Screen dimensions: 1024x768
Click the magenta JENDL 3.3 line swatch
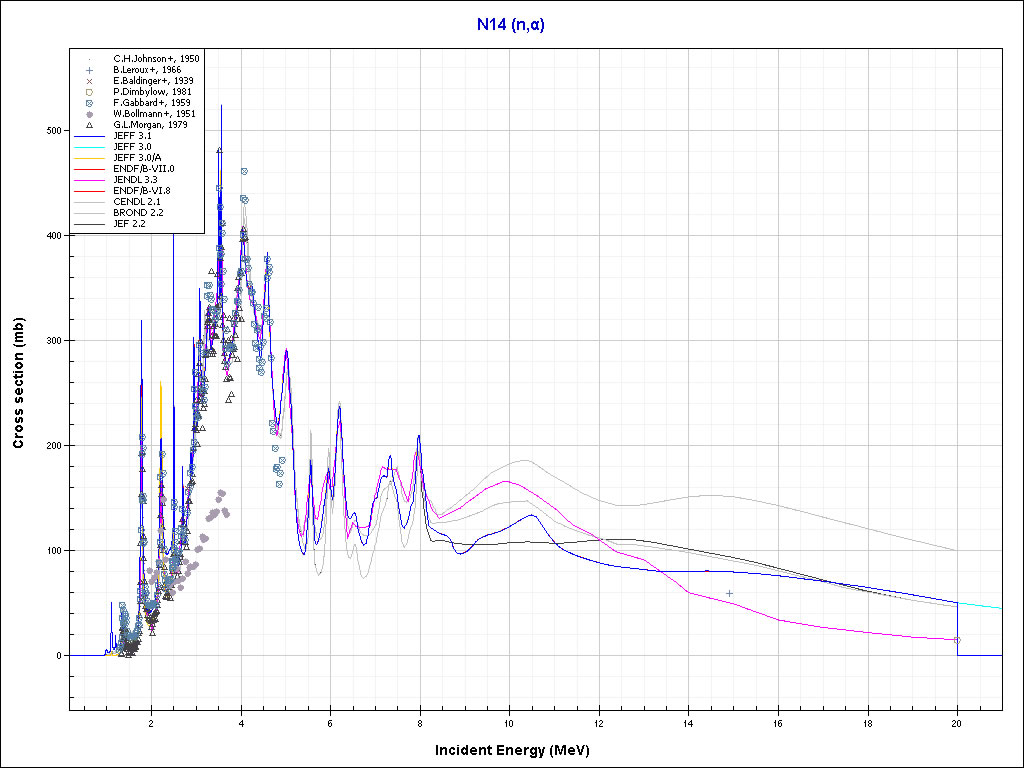tap(90, 180)
